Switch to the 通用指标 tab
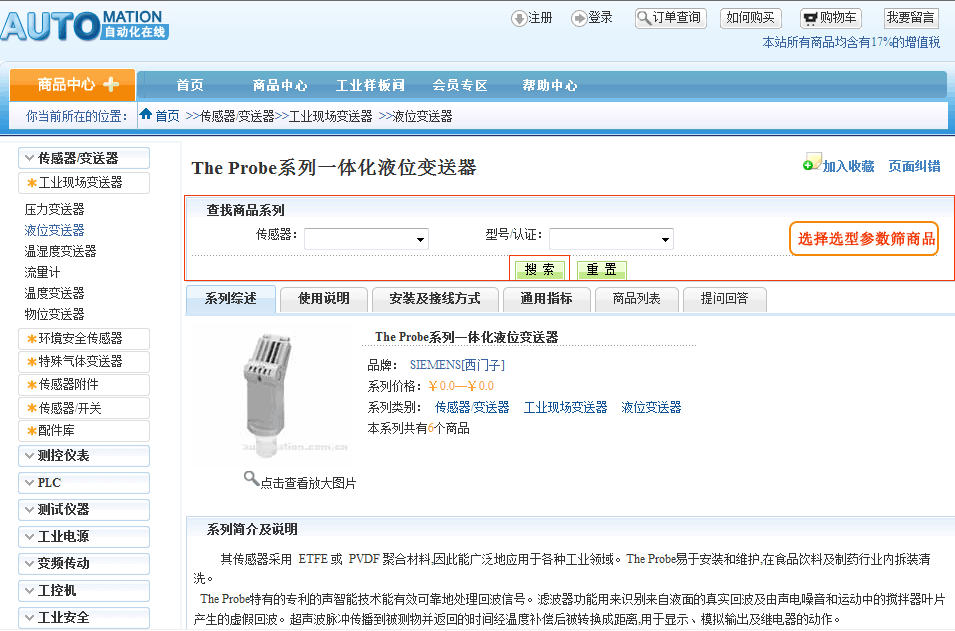 pos(546,299)
